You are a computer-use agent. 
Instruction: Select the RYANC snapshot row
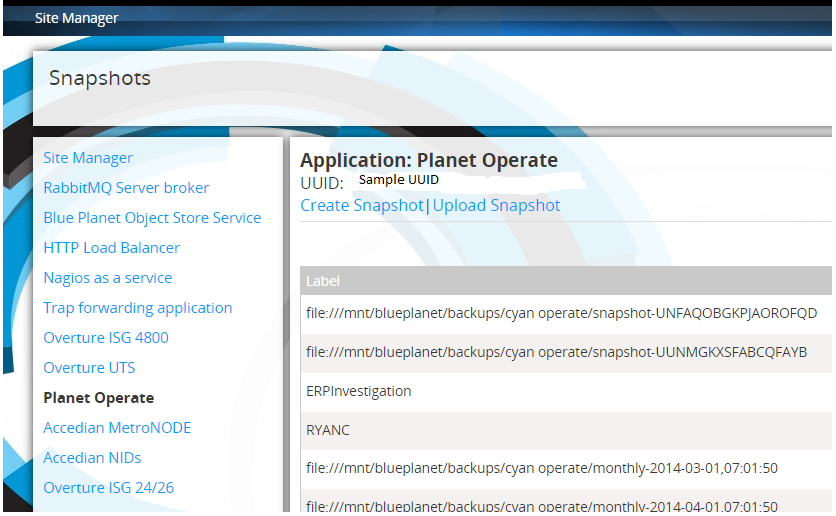566,430
